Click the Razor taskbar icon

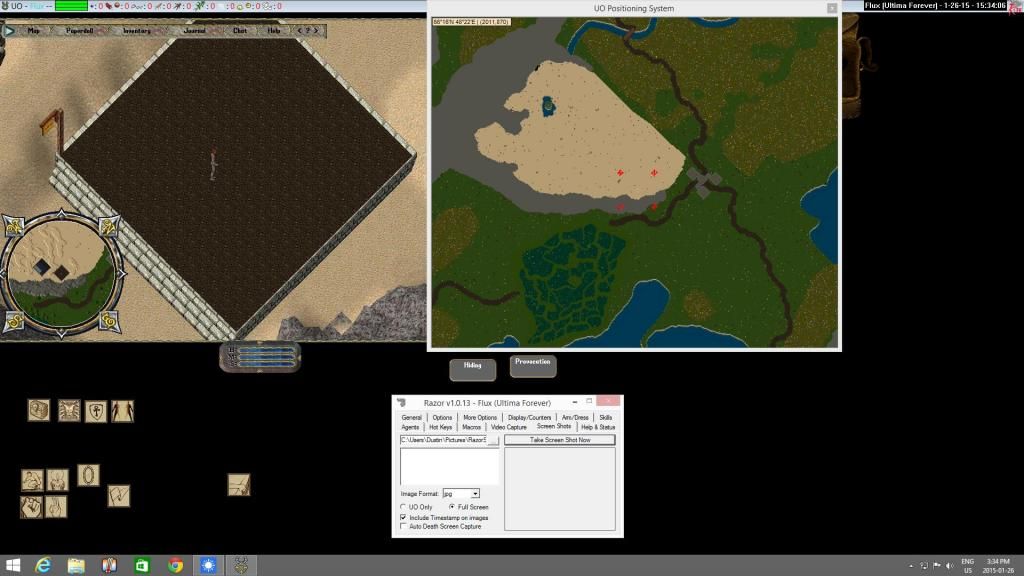[241, 565]
